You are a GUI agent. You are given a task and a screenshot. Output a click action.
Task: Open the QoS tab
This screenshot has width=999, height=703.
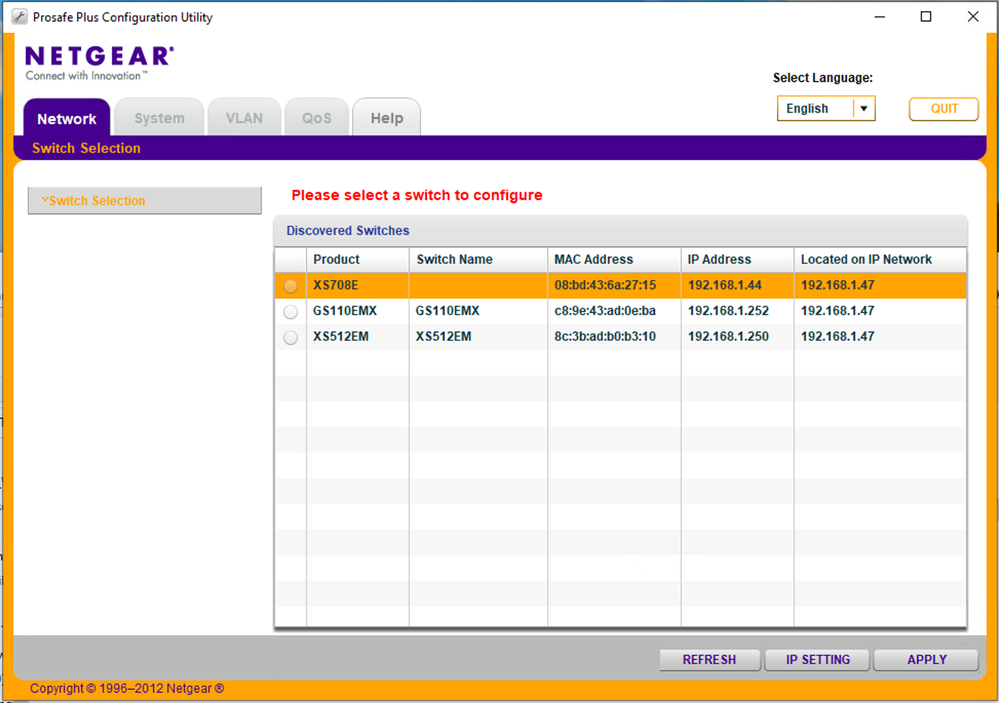317,118
